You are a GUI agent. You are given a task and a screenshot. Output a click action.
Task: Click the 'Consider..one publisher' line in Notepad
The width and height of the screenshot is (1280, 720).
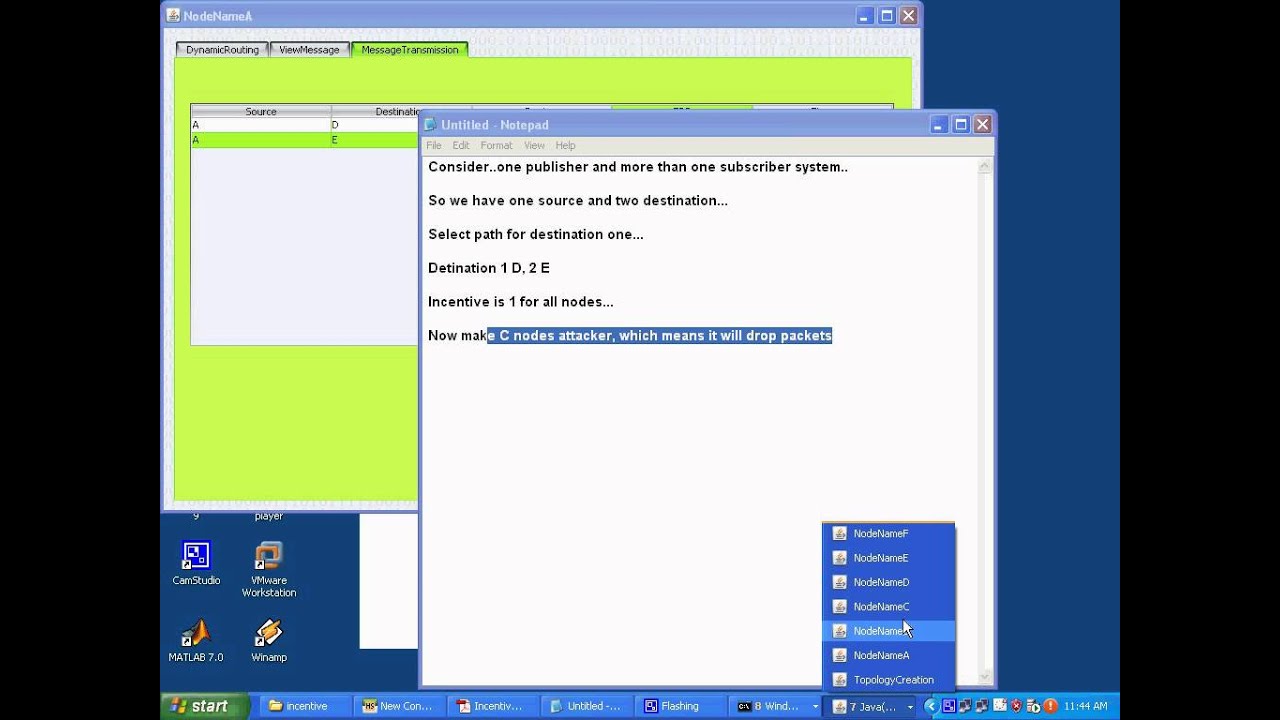[x=638, y=167]
